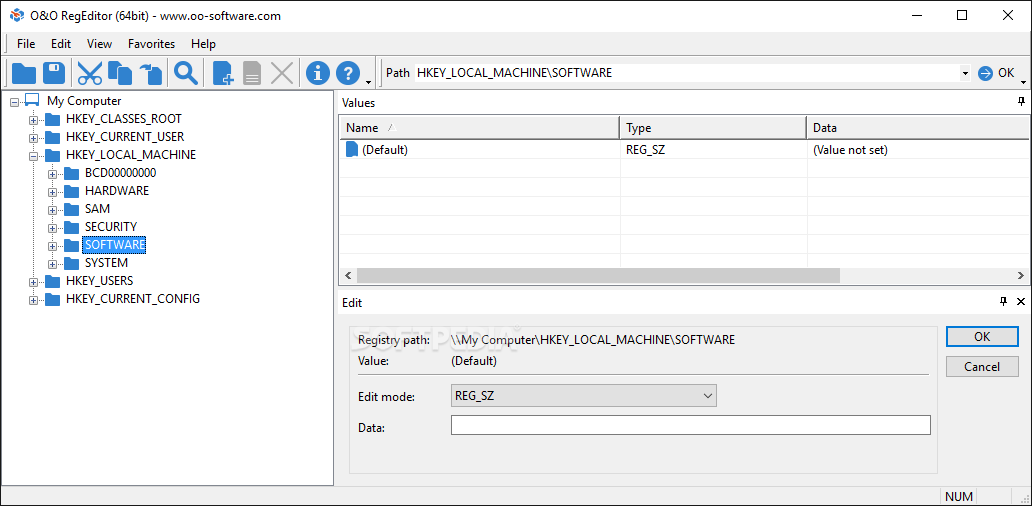Click the Cut scissors icon
Image resolution: width=1032 pixels, height=506 pixels.
point(90,73)
